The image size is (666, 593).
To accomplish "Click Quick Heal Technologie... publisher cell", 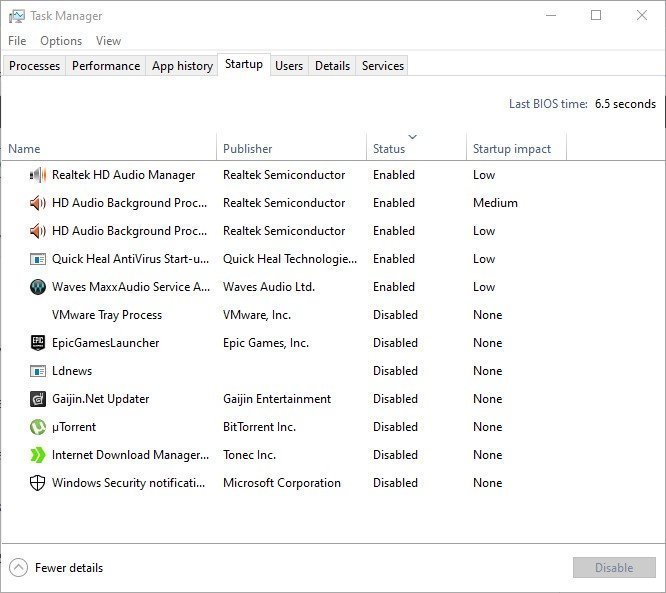I will point(290,259).
